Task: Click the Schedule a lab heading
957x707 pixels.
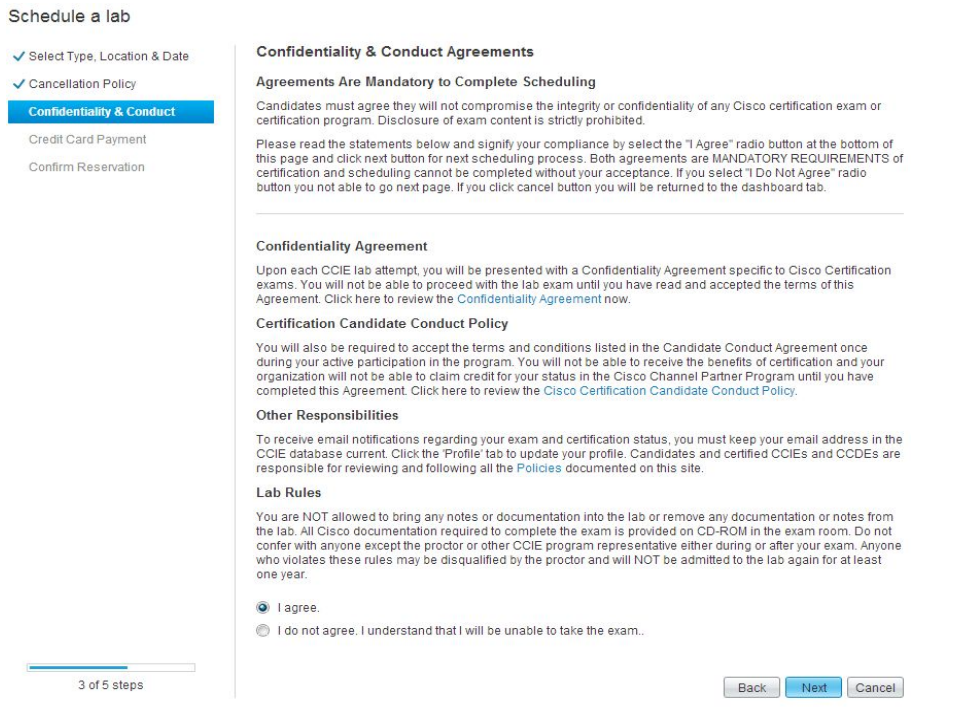Action: click(x=70, y=16)
